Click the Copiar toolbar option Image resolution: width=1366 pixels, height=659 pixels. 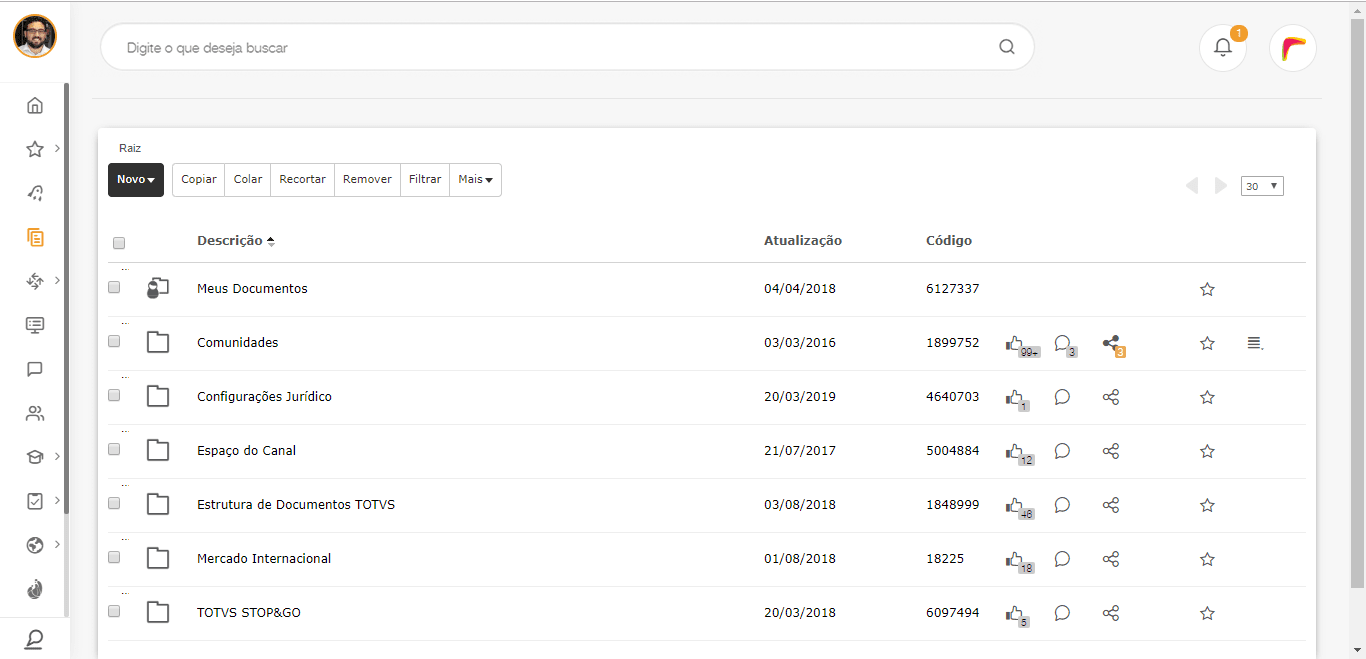coord(199,180)
